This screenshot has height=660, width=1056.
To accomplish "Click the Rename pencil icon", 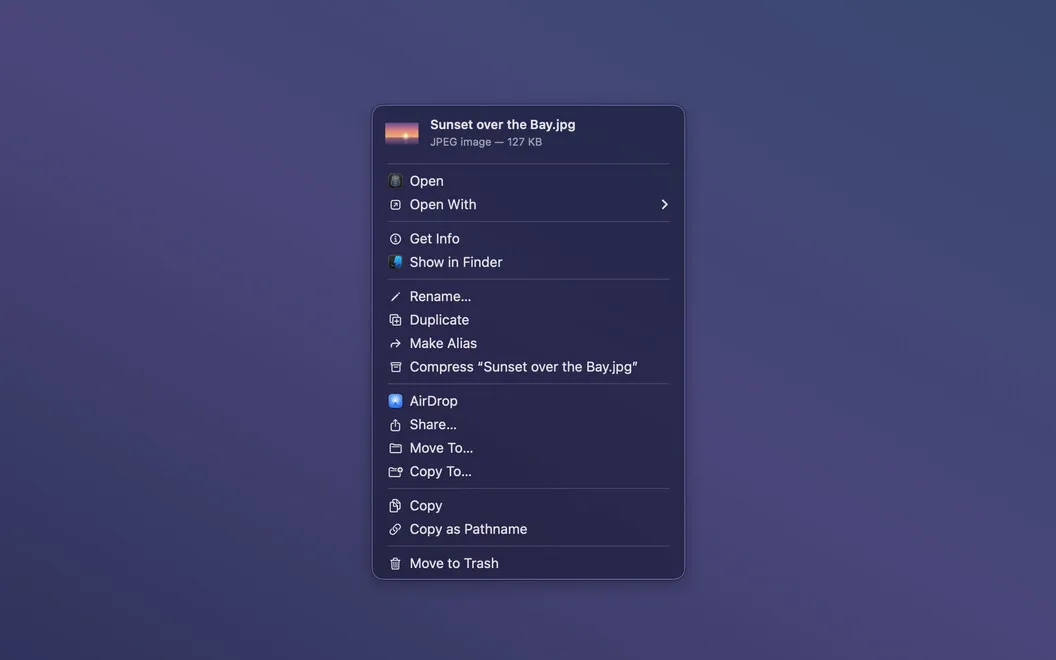I will tap(395, 296).
